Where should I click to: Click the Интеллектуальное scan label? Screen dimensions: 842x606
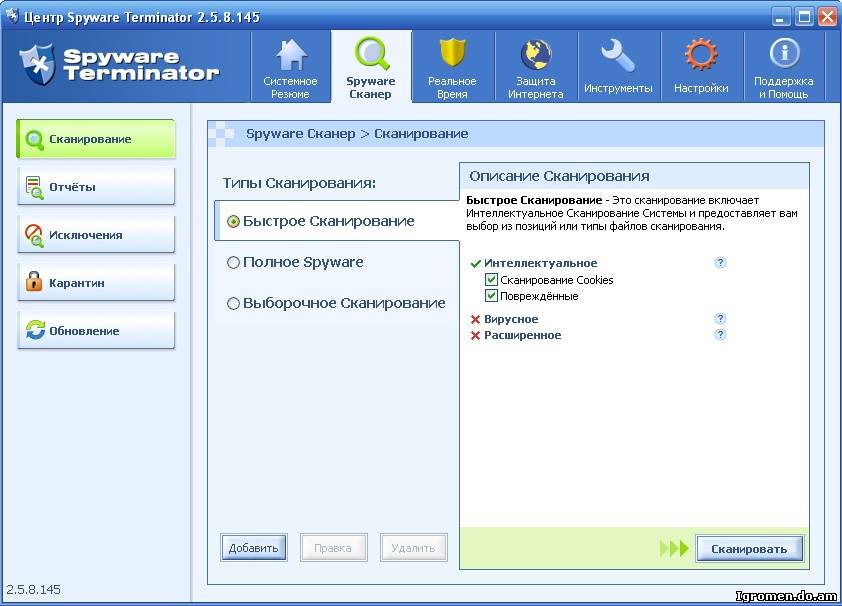(x=541, y=263)
